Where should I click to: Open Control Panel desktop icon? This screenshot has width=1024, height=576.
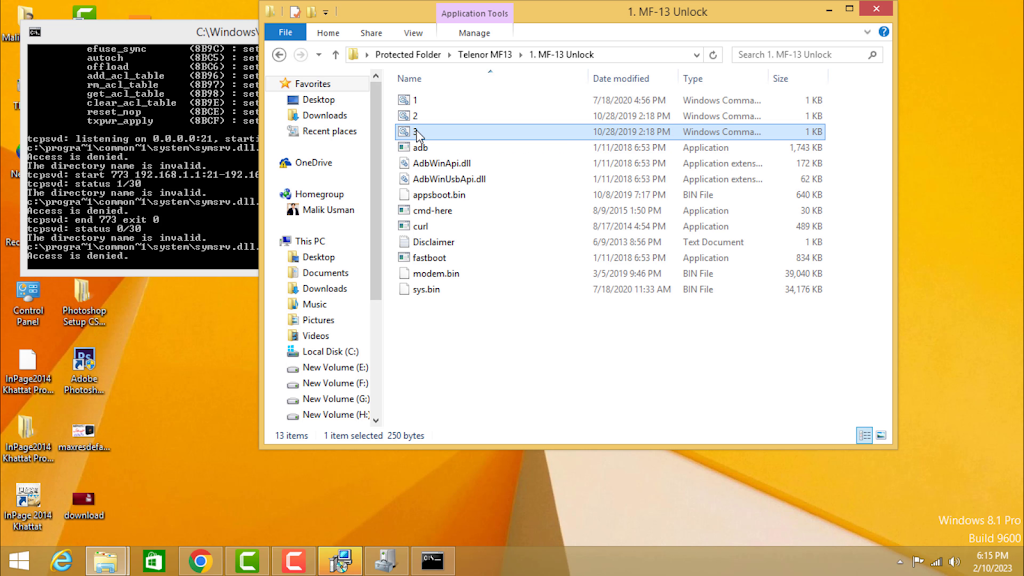click(x=28, y=304)
